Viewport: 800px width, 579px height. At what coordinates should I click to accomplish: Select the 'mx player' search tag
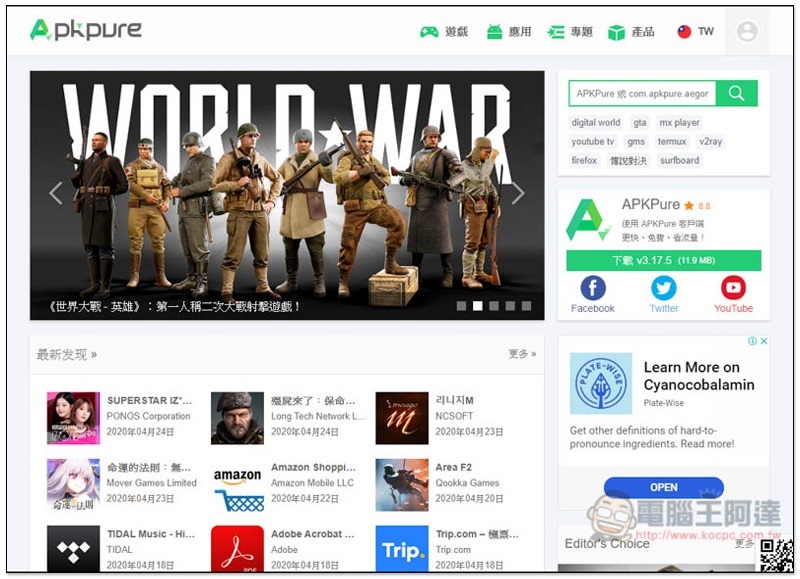tap(679, 122)
